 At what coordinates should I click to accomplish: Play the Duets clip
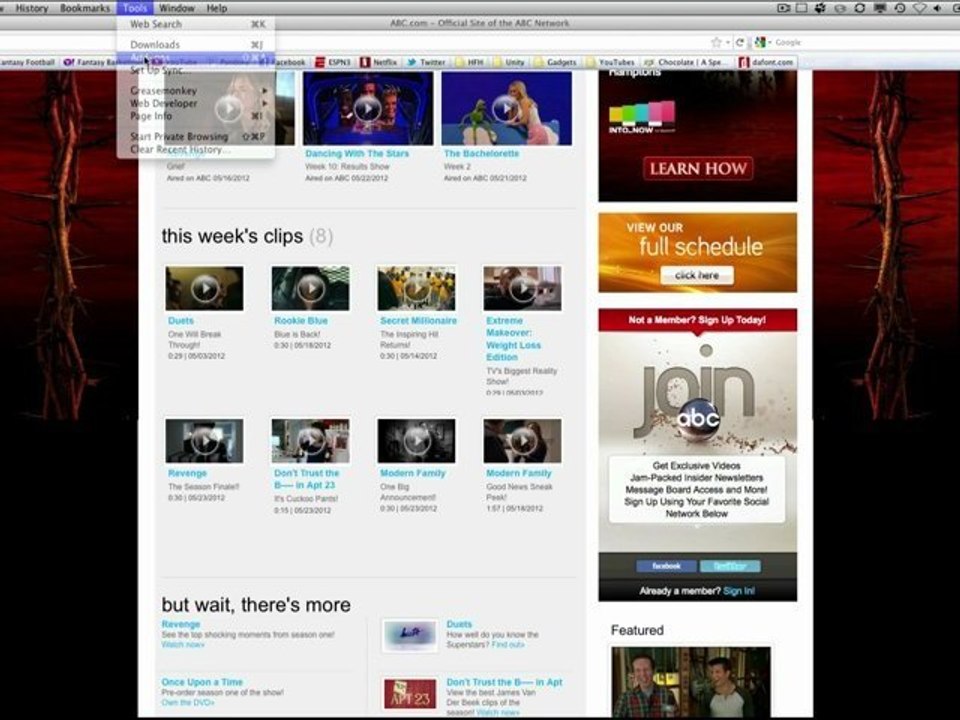pyautogui.click(x=204, y=288)
